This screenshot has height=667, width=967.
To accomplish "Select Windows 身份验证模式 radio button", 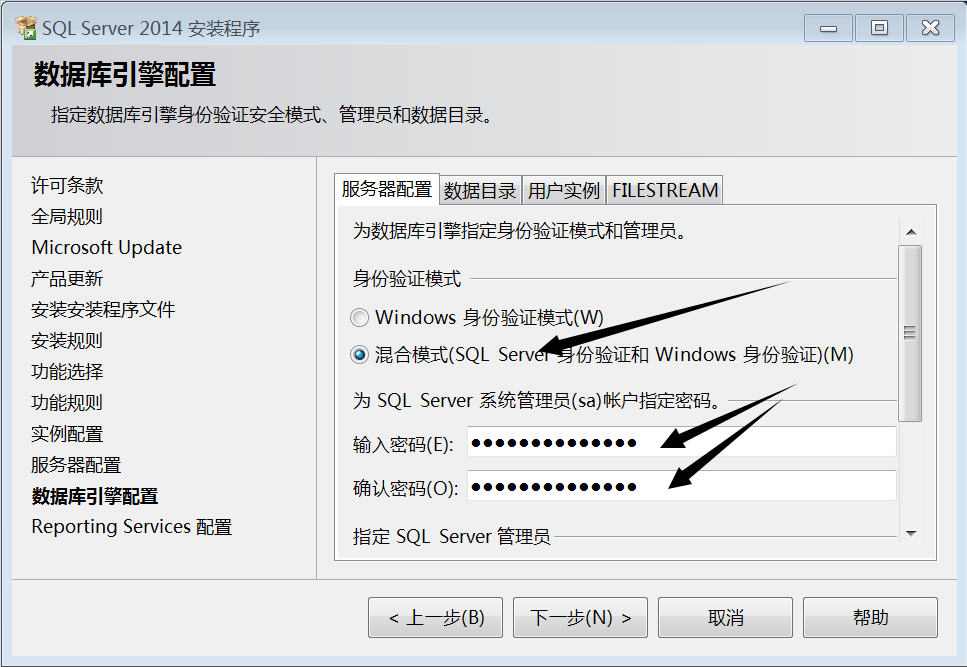I will [x=360, y=317].
